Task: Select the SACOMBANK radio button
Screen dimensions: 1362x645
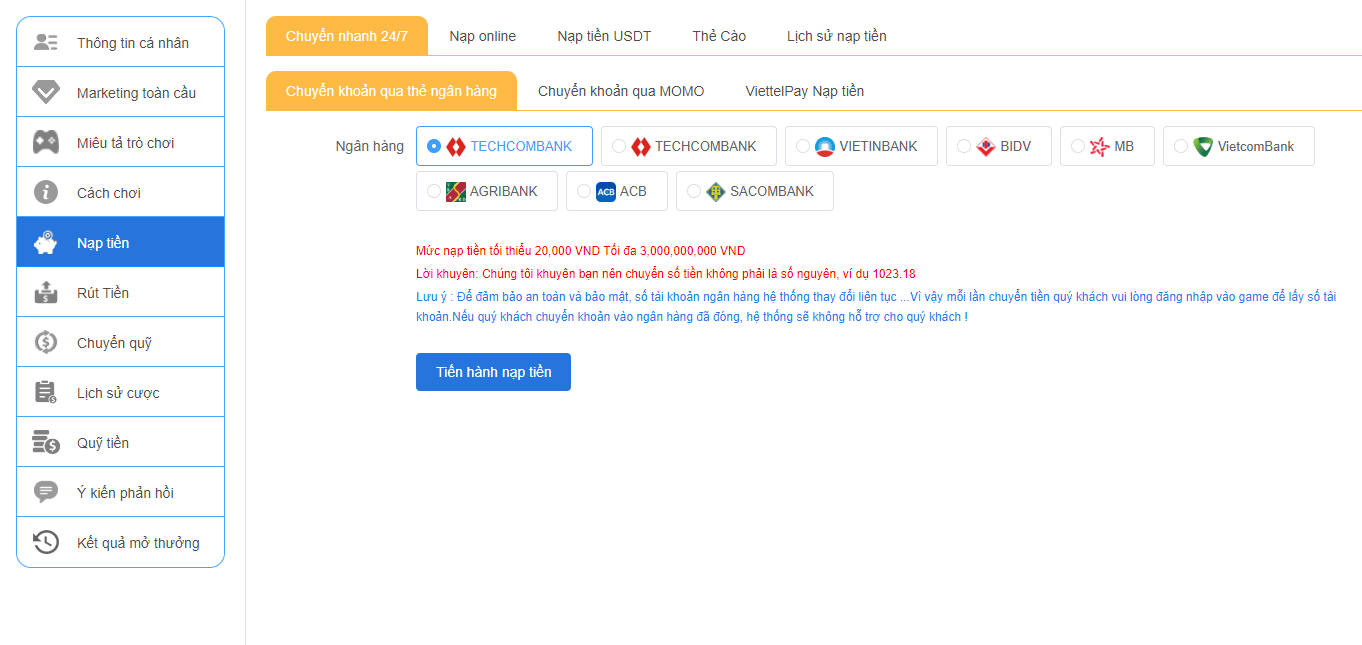Action: pyautogui.click(x=694, y=191)
